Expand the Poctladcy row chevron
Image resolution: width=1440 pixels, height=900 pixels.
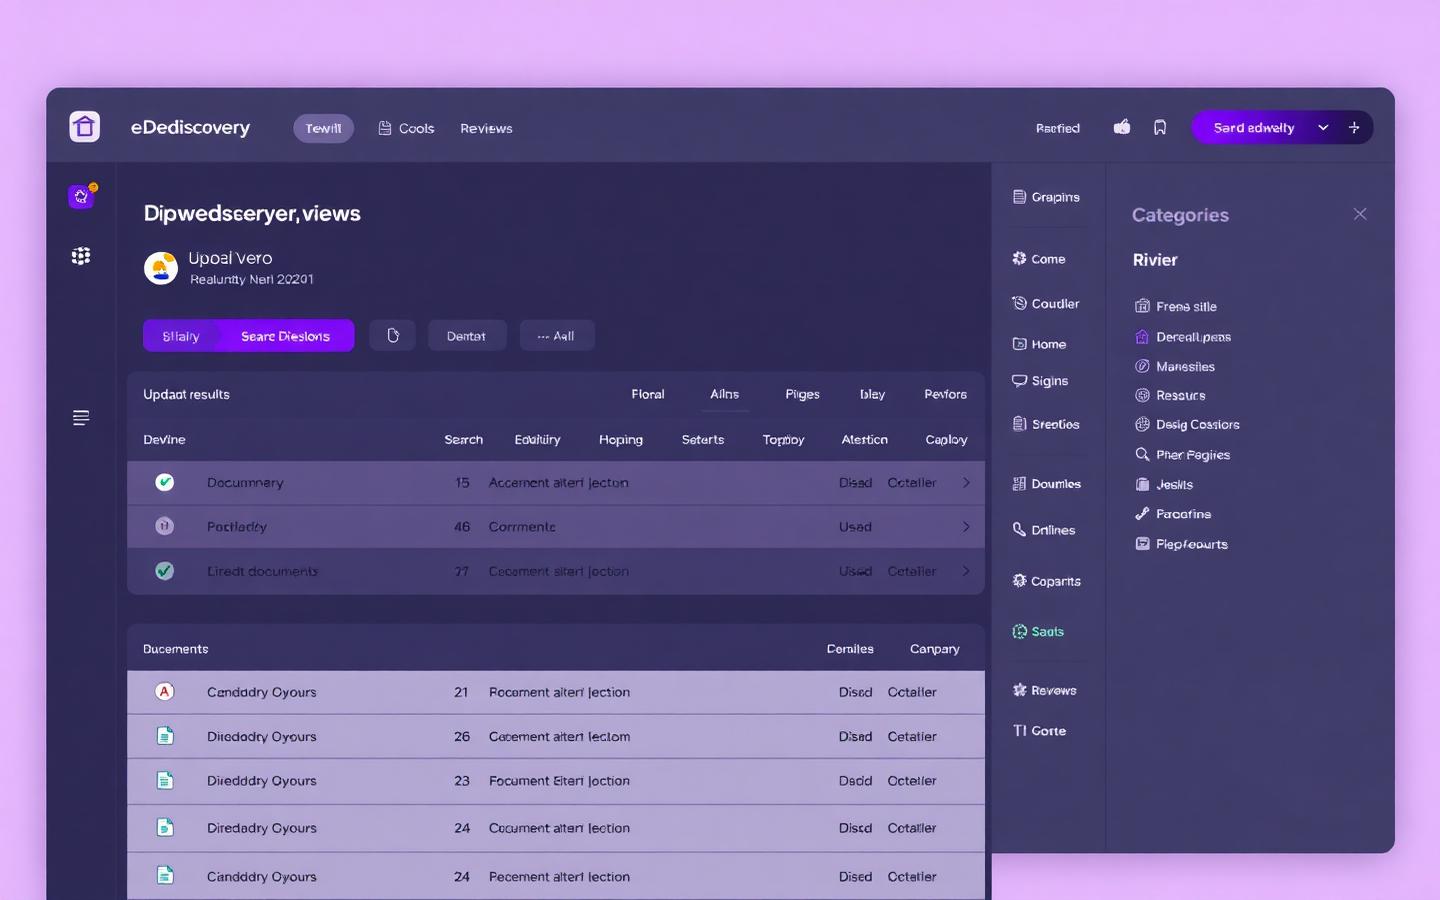click(x=966, y=526)
